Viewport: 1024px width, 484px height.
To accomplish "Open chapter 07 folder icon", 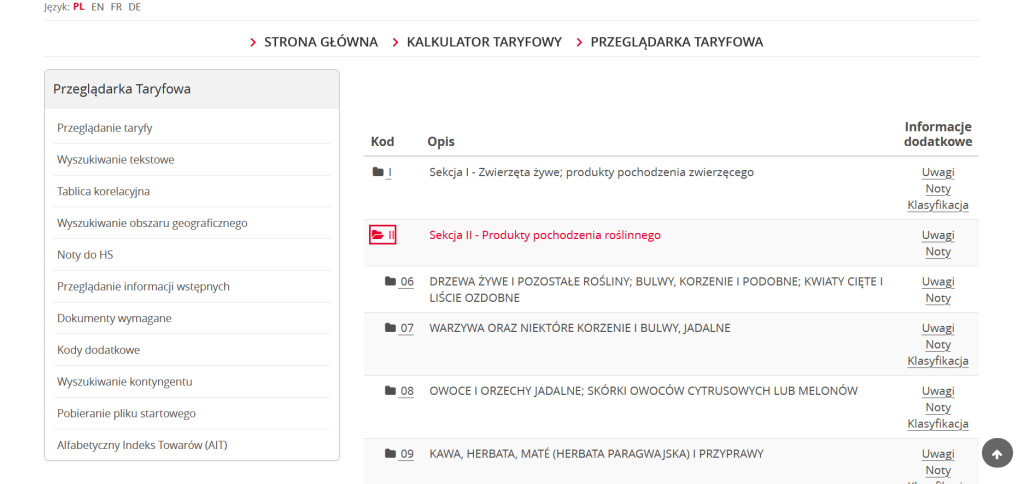I will click(391, 327).
